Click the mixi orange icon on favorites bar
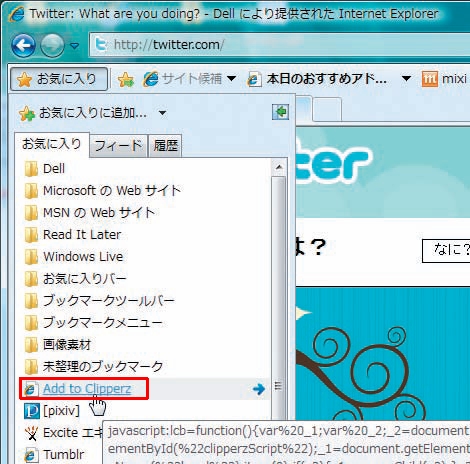The height and width of the screenshot is (464, 470). (429, 79)
